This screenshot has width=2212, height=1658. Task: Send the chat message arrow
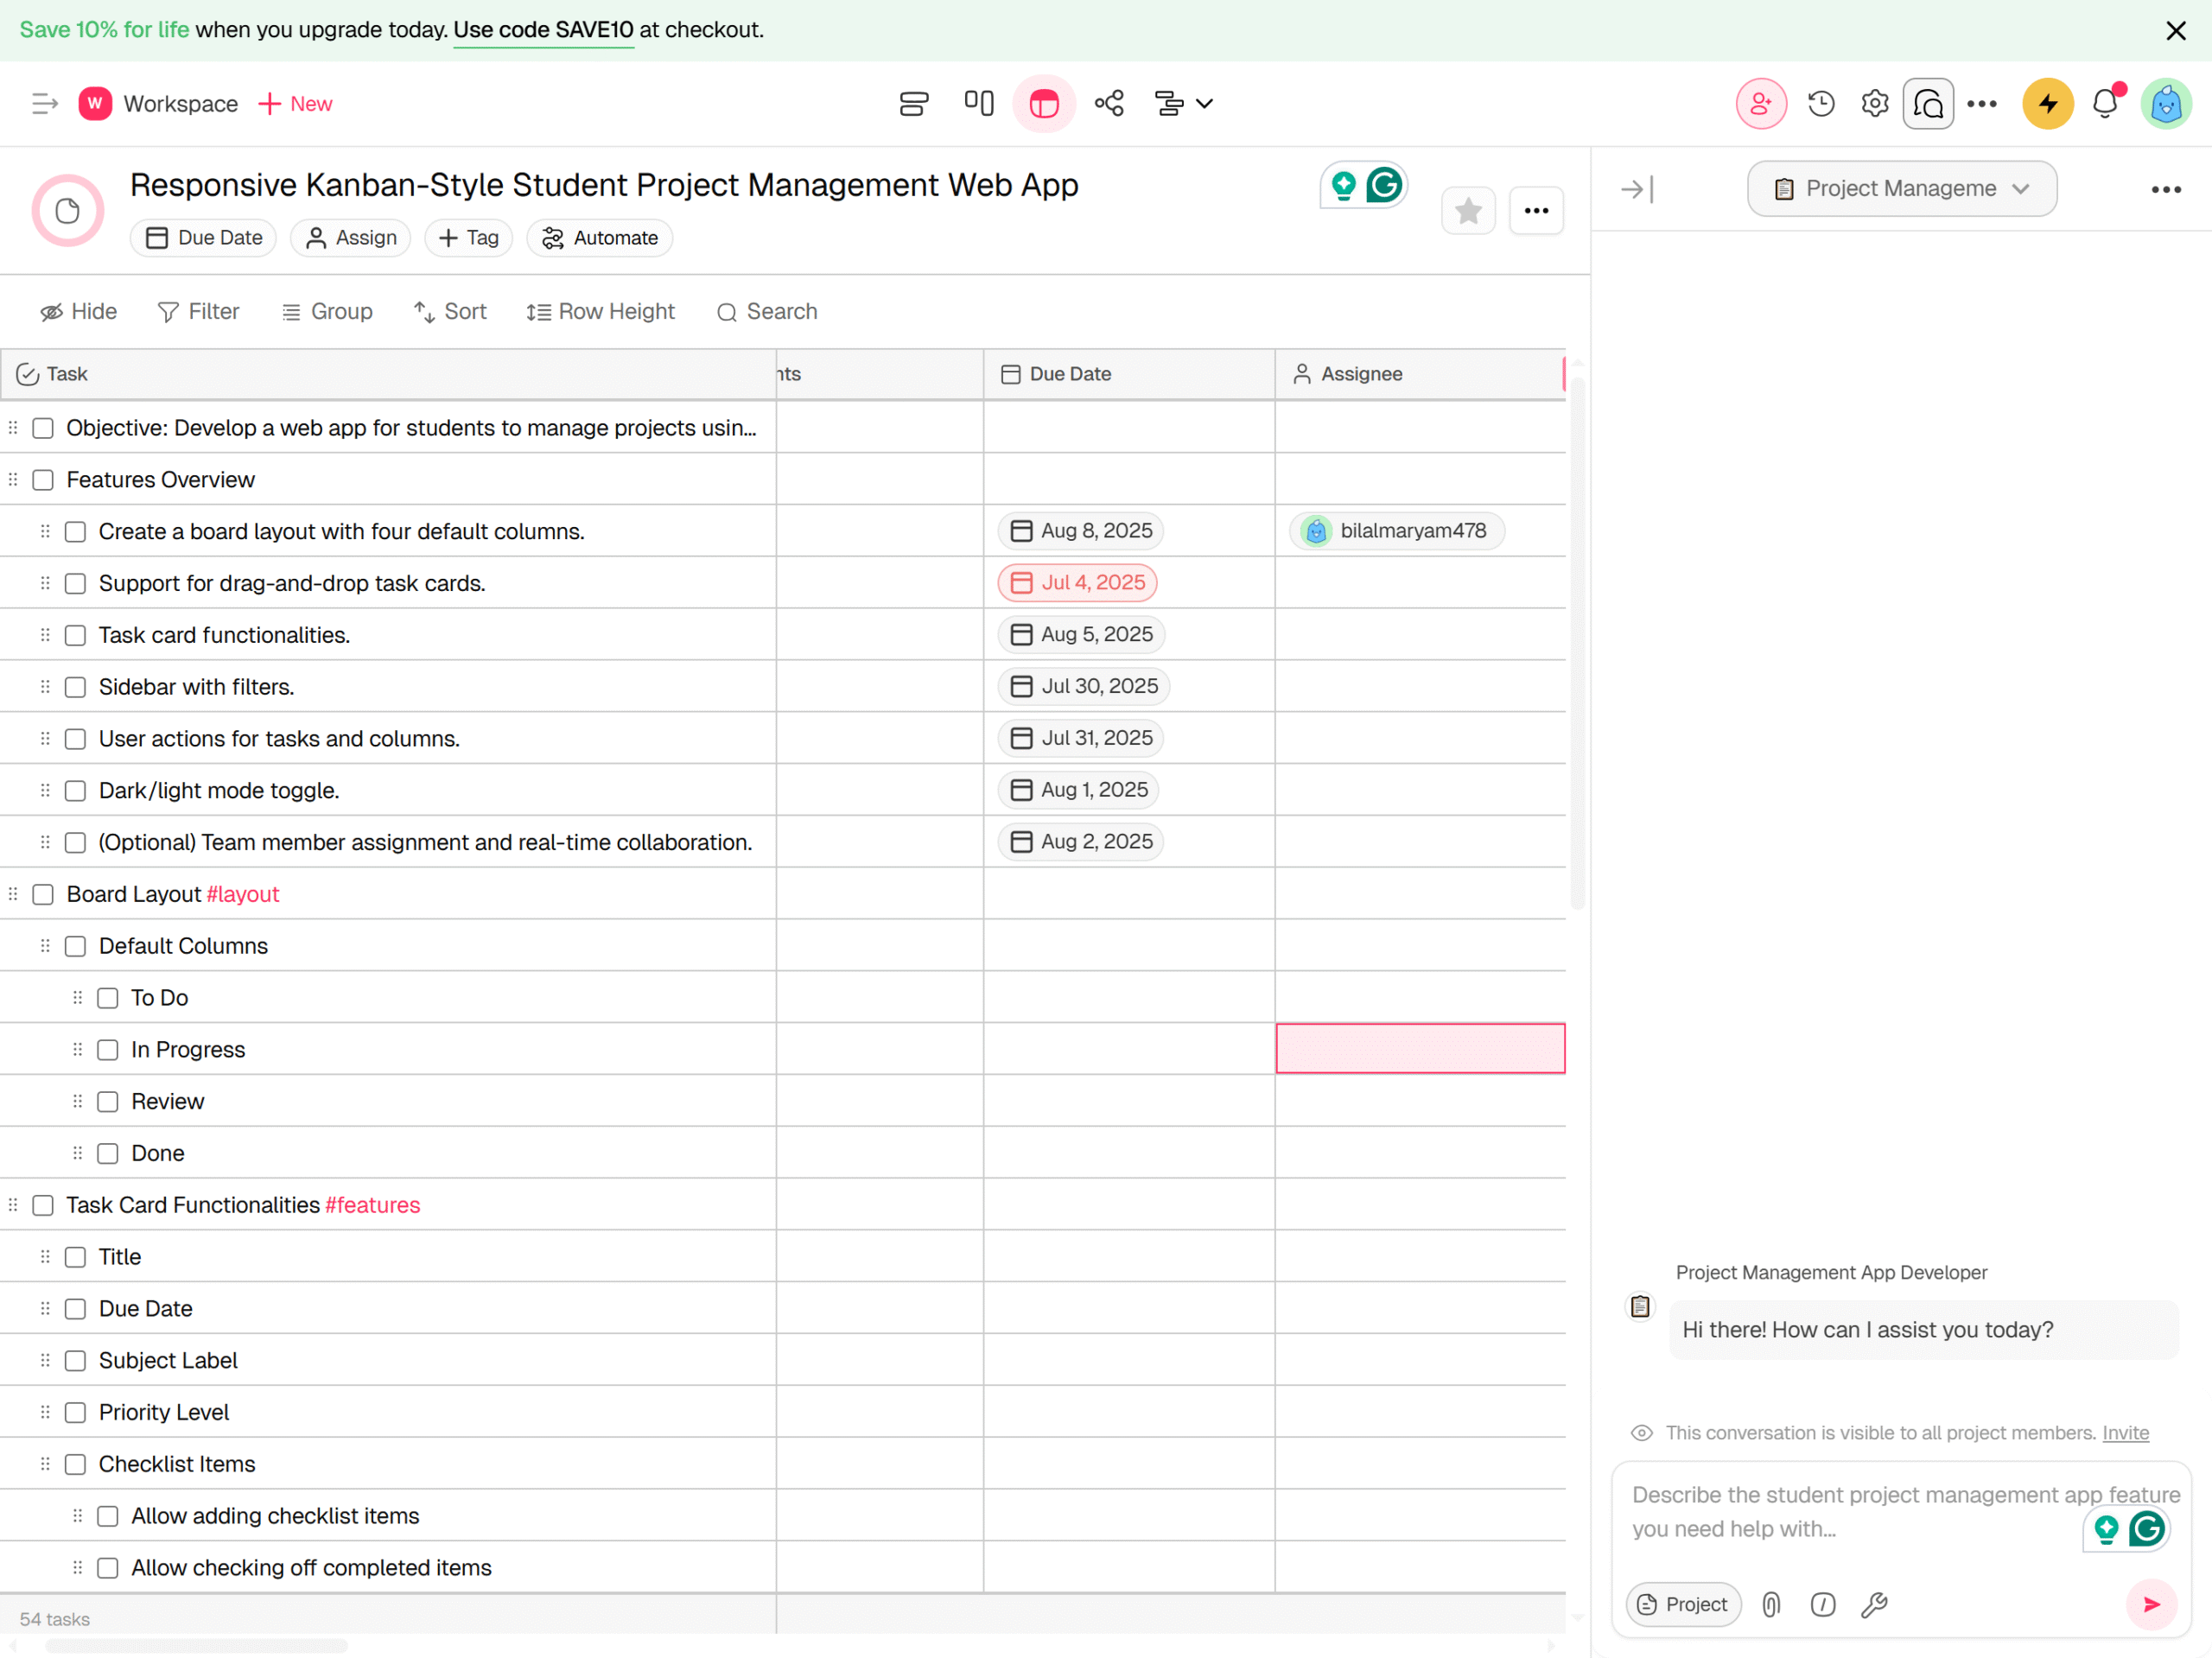pyautogui.click(x=2150, y=1604)
